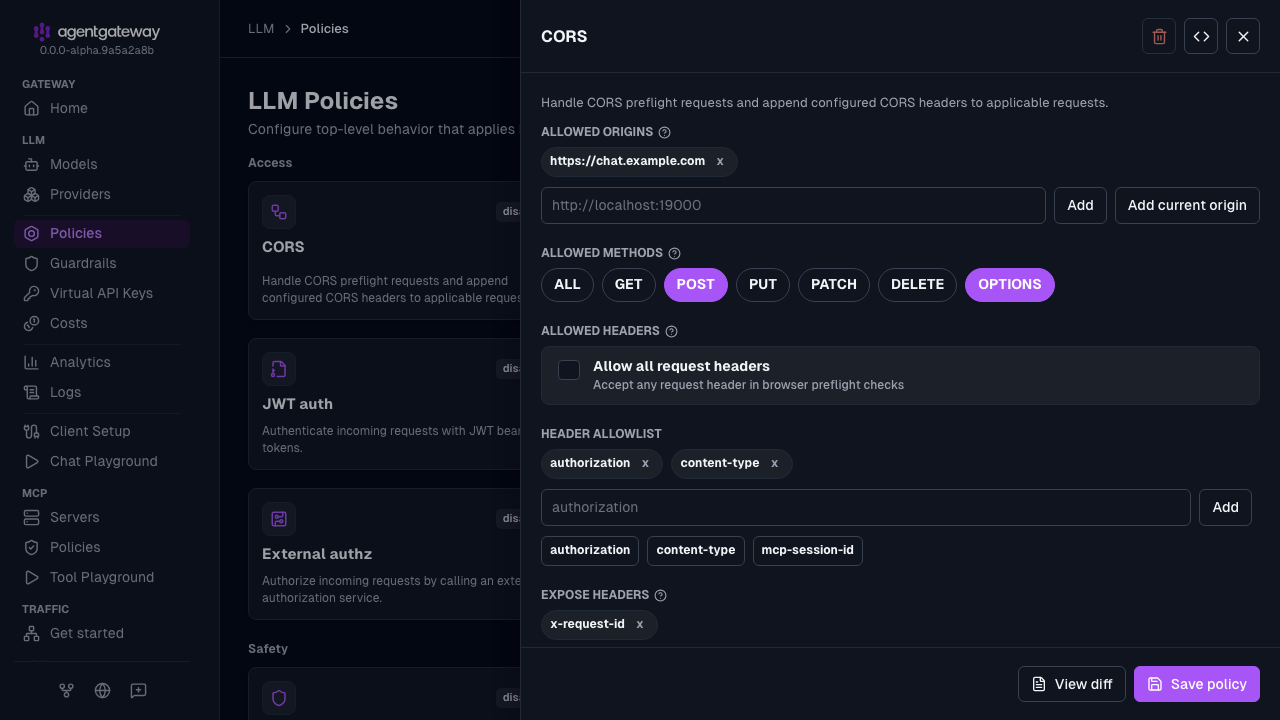Delete the CORS policy via trash icon
Screen dimensions: 1280x720
click(1159, 36)
